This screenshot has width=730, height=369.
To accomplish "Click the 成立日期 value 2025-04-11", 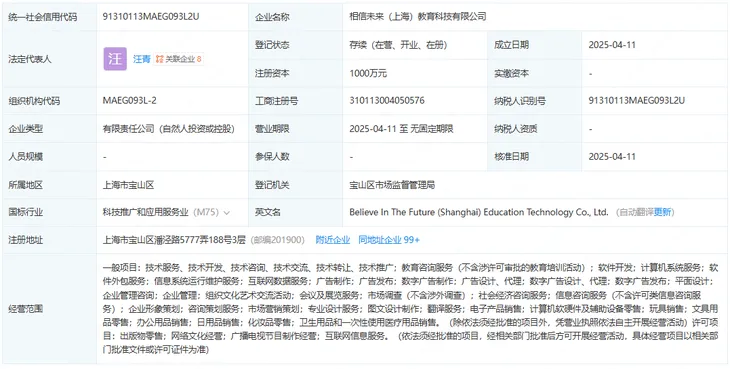I will click(612, 45).
